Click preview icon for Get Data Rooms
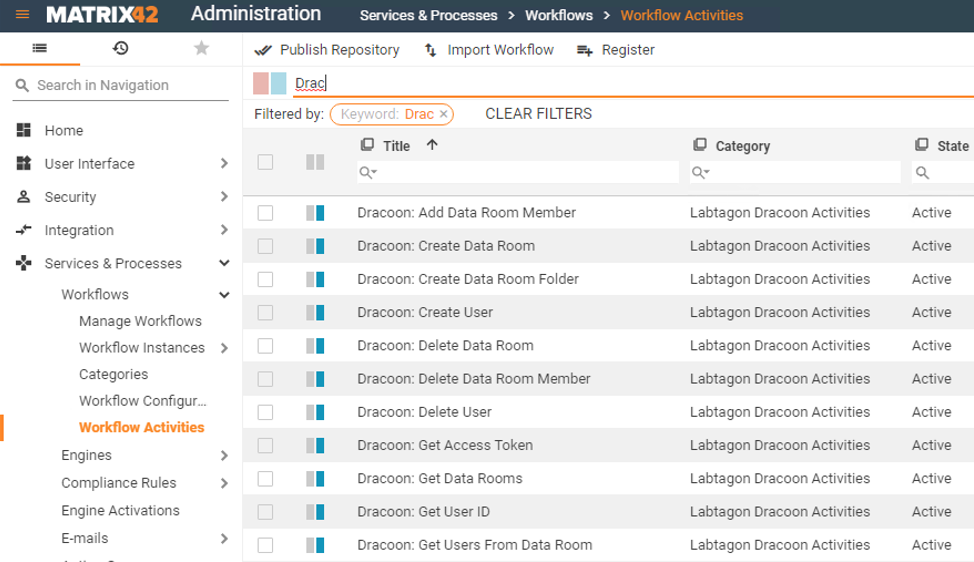 (315, 479)
